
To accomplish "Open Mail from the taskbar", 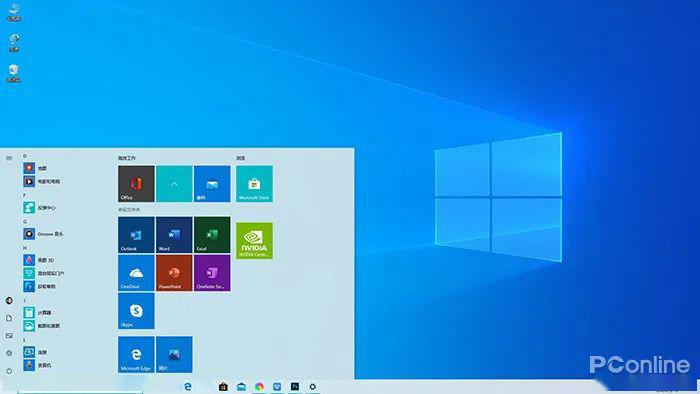I will (242, 386).
